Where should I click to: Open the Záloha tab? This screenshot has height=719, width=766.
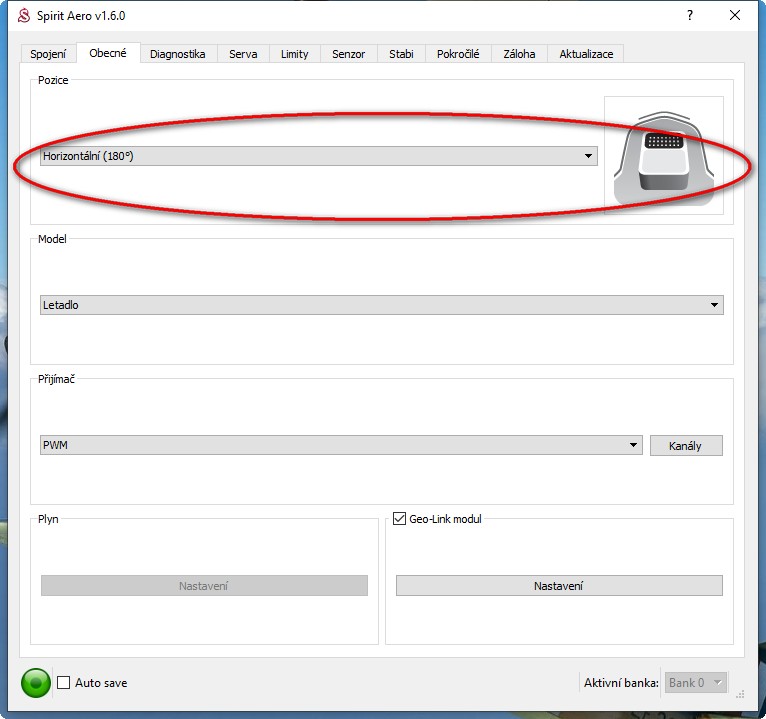tap(519, 54)
